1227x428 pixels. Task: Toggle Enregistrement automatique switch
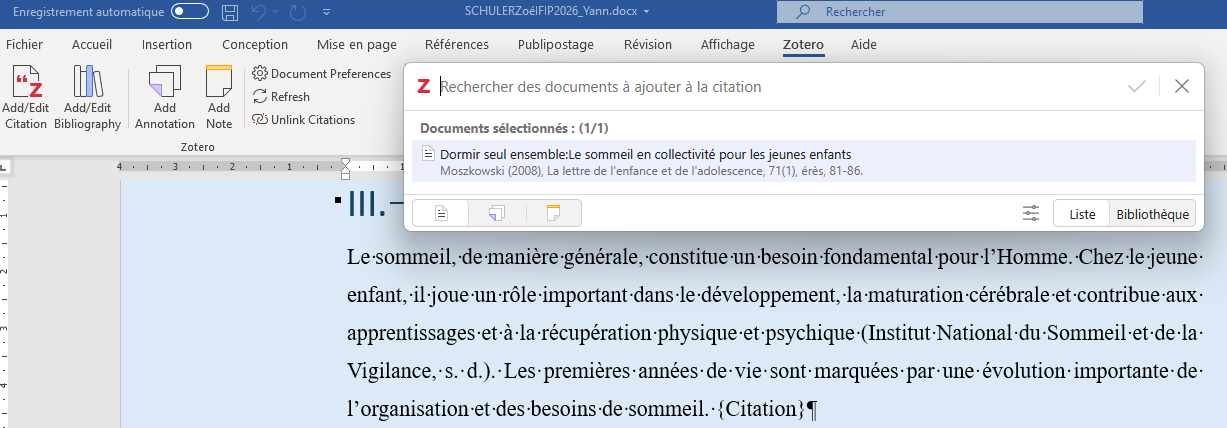[190, 12]
